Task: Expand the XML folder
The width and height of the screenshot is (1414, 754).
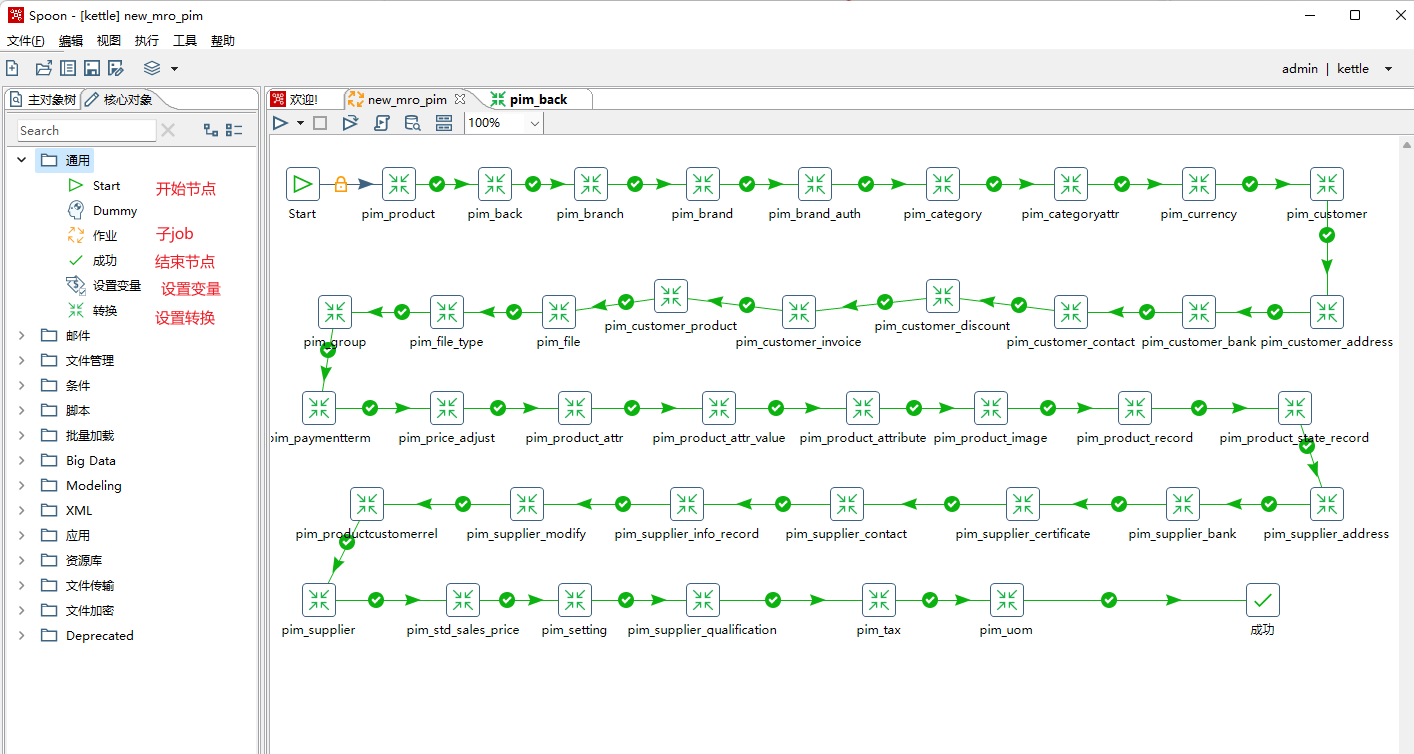Action: click(x=22, y=510)
